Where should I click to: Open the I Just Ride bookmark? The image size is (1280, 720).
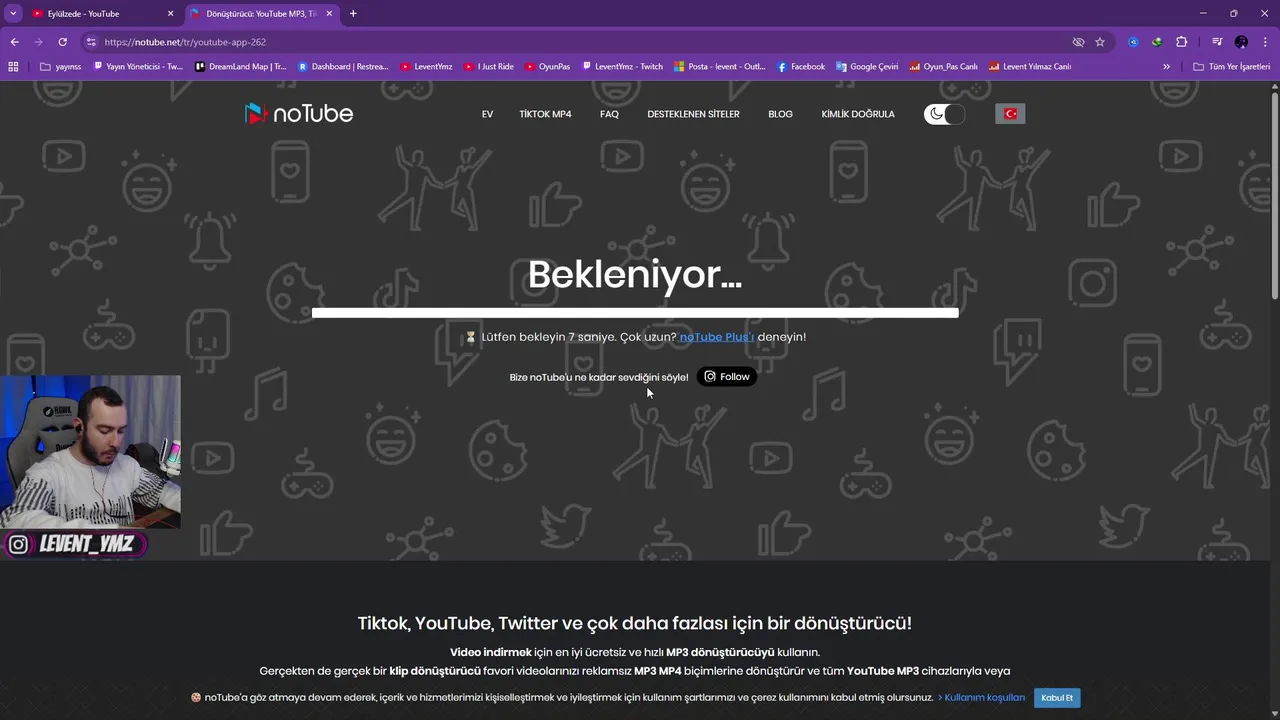489,67
